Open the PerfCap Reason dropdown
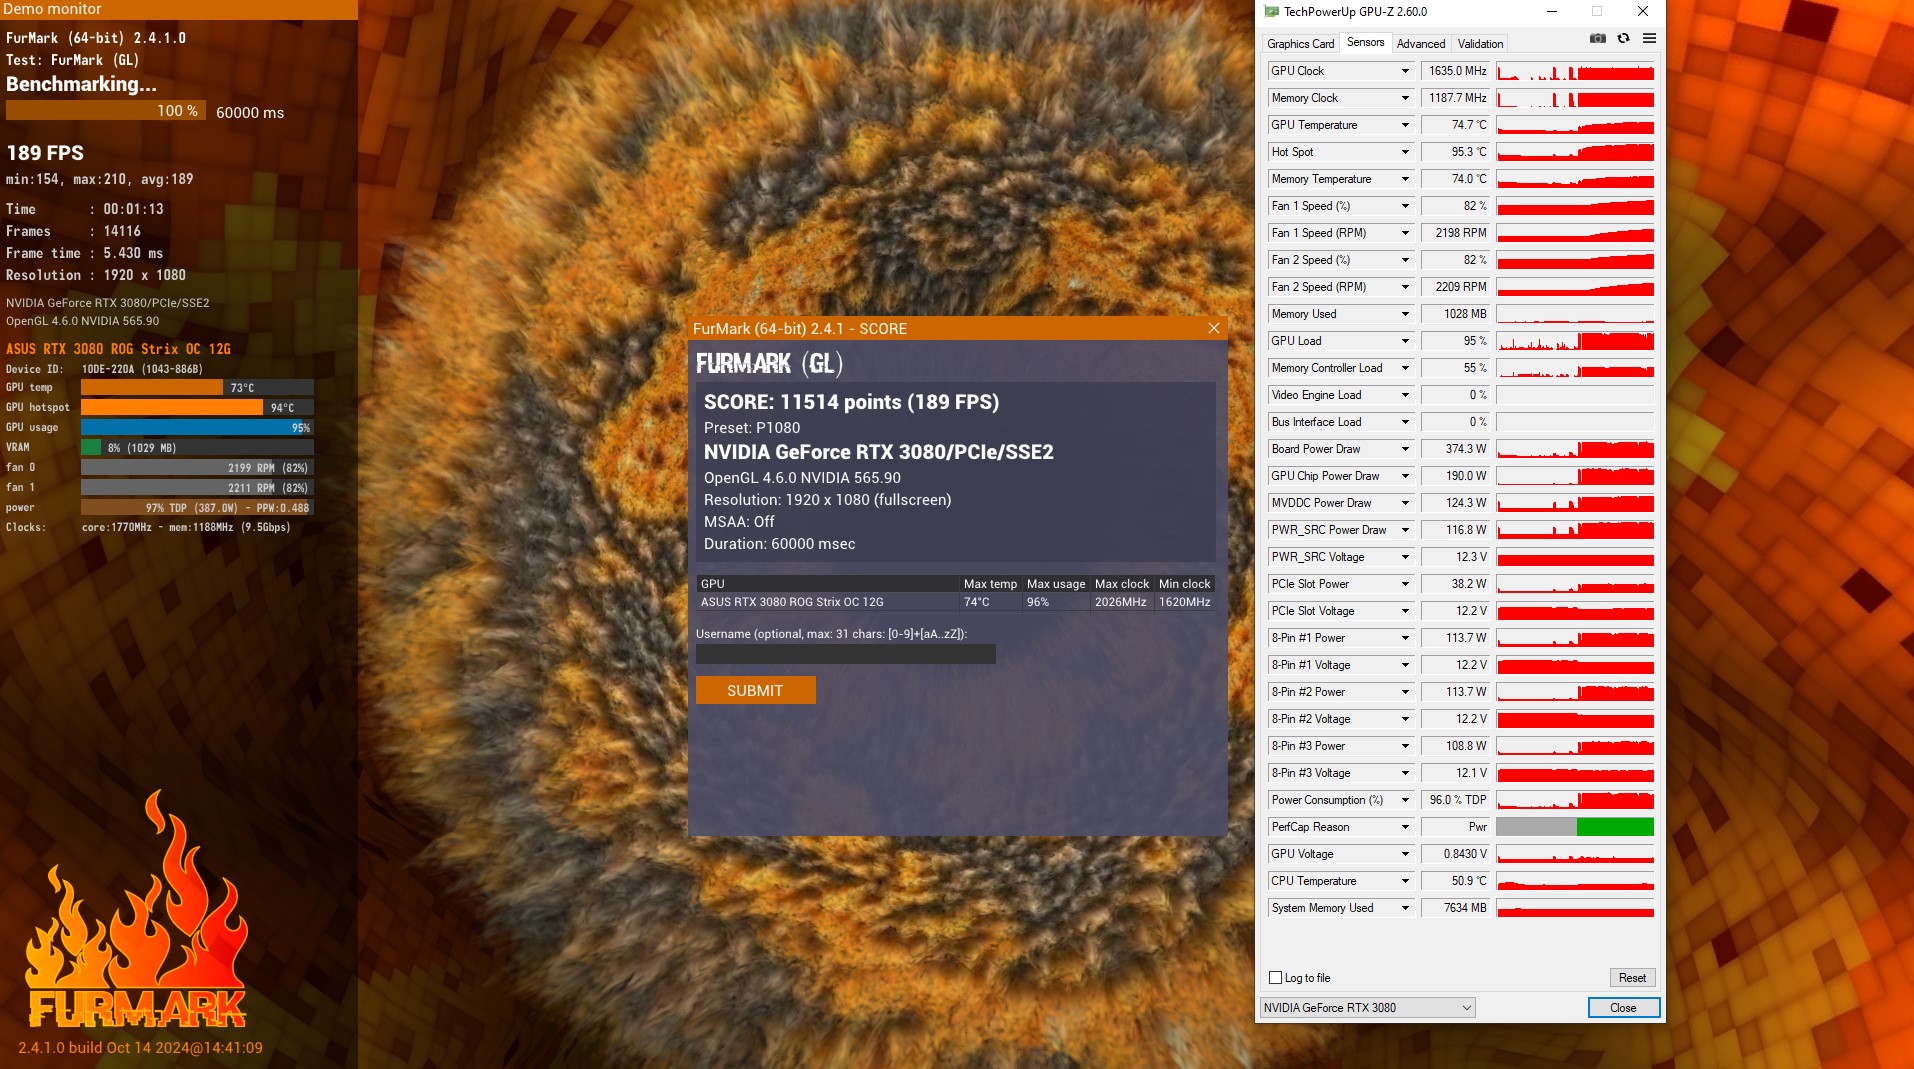 tap(1405, 827)
